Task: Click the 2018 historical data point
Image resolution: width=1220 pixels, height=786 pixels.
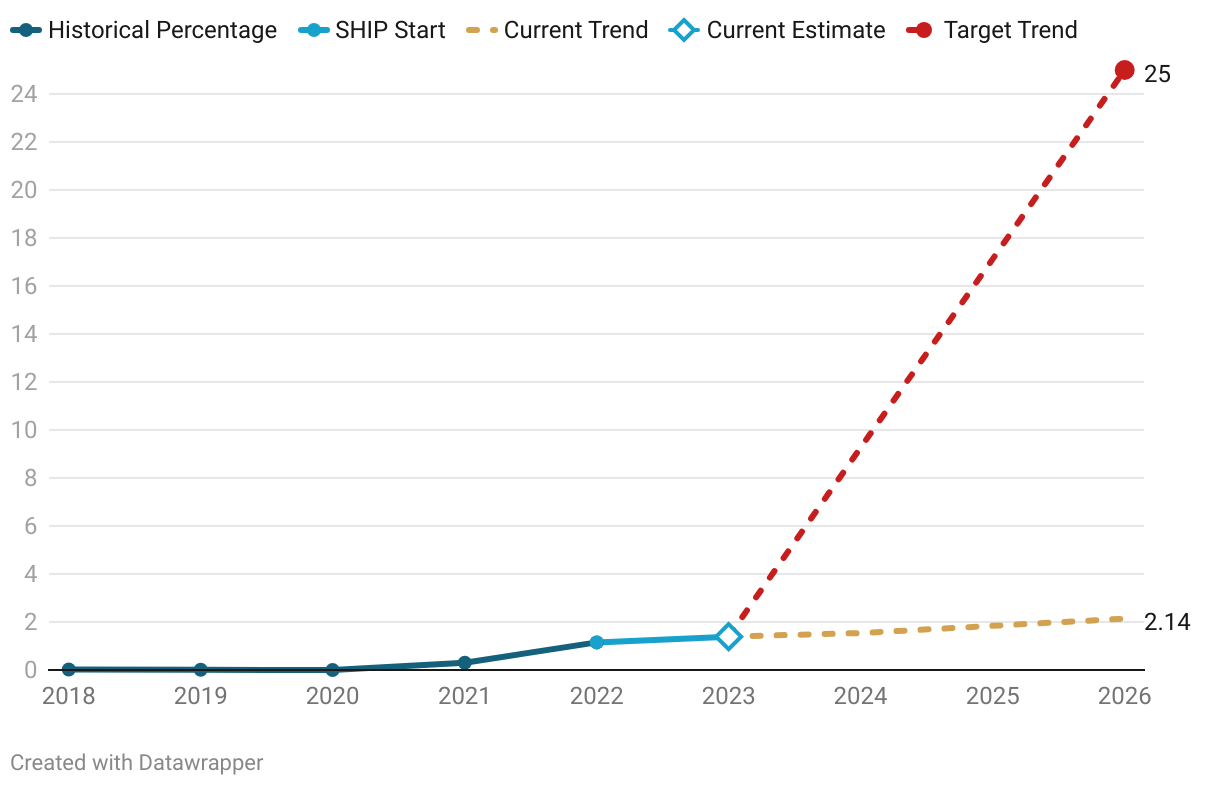Action: 68,669
